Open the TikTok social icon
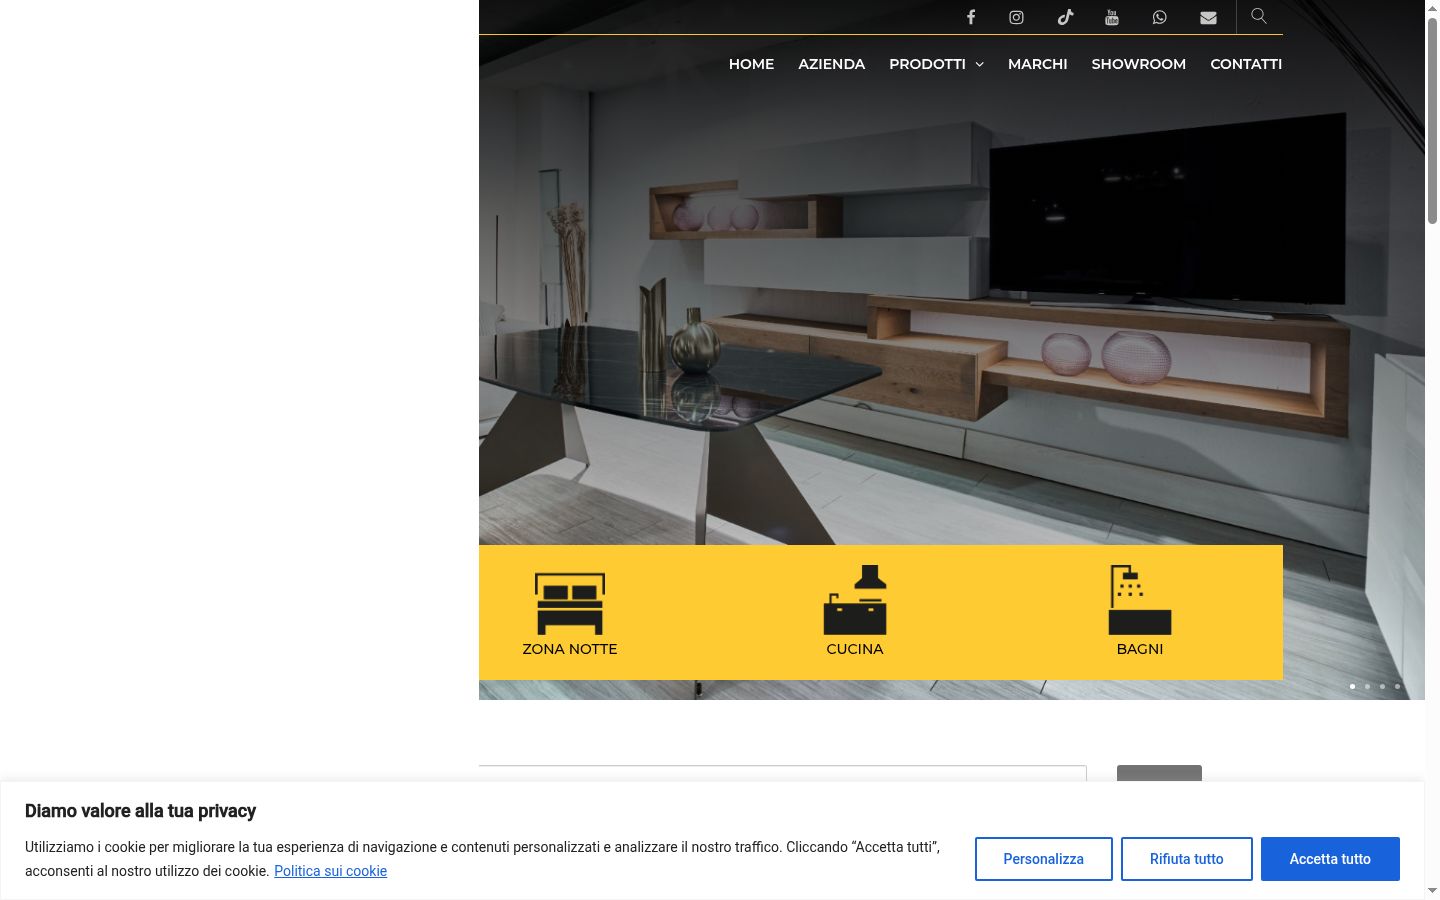 [1065, 17]
